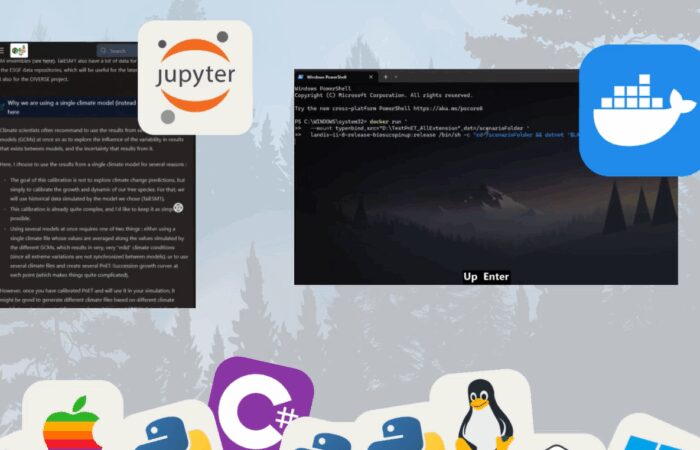Click the site logo in the page header
Screen dimensions: 700x450
point(20,51)
